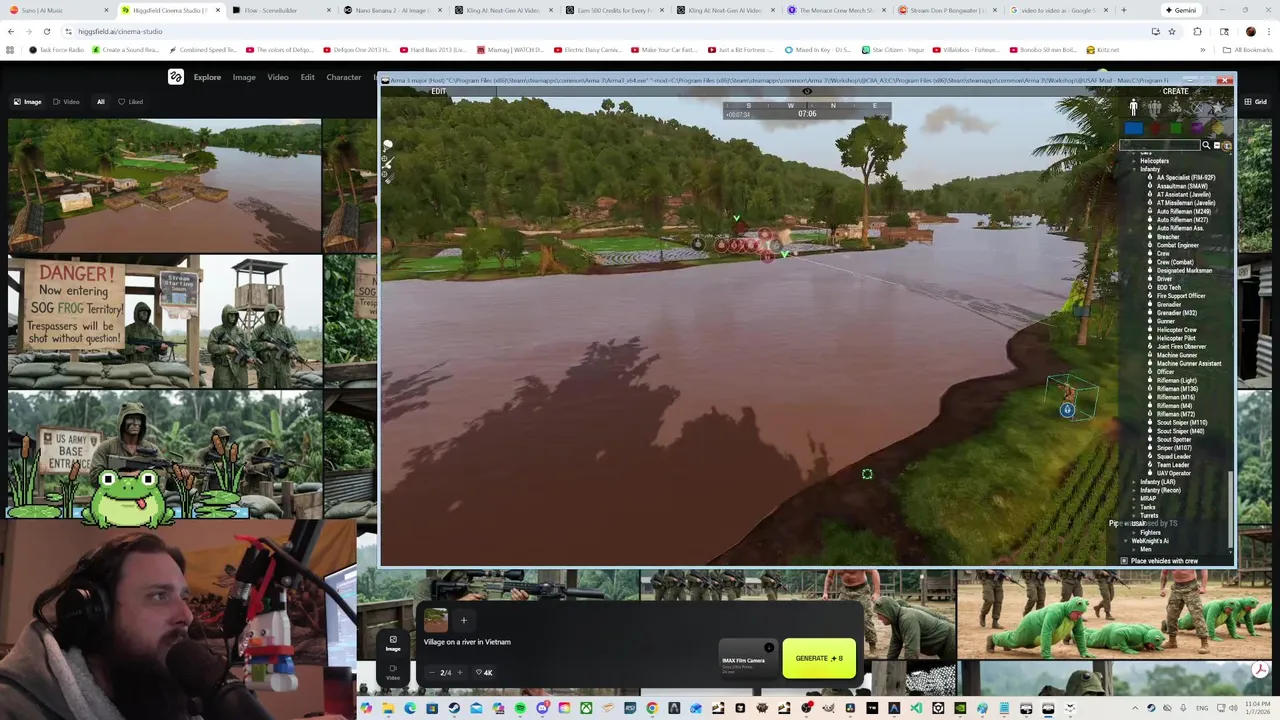The height and width of the screenshot is (720, 1280).
Task: Filter gallery by Video type
Action: coord(67,101)
